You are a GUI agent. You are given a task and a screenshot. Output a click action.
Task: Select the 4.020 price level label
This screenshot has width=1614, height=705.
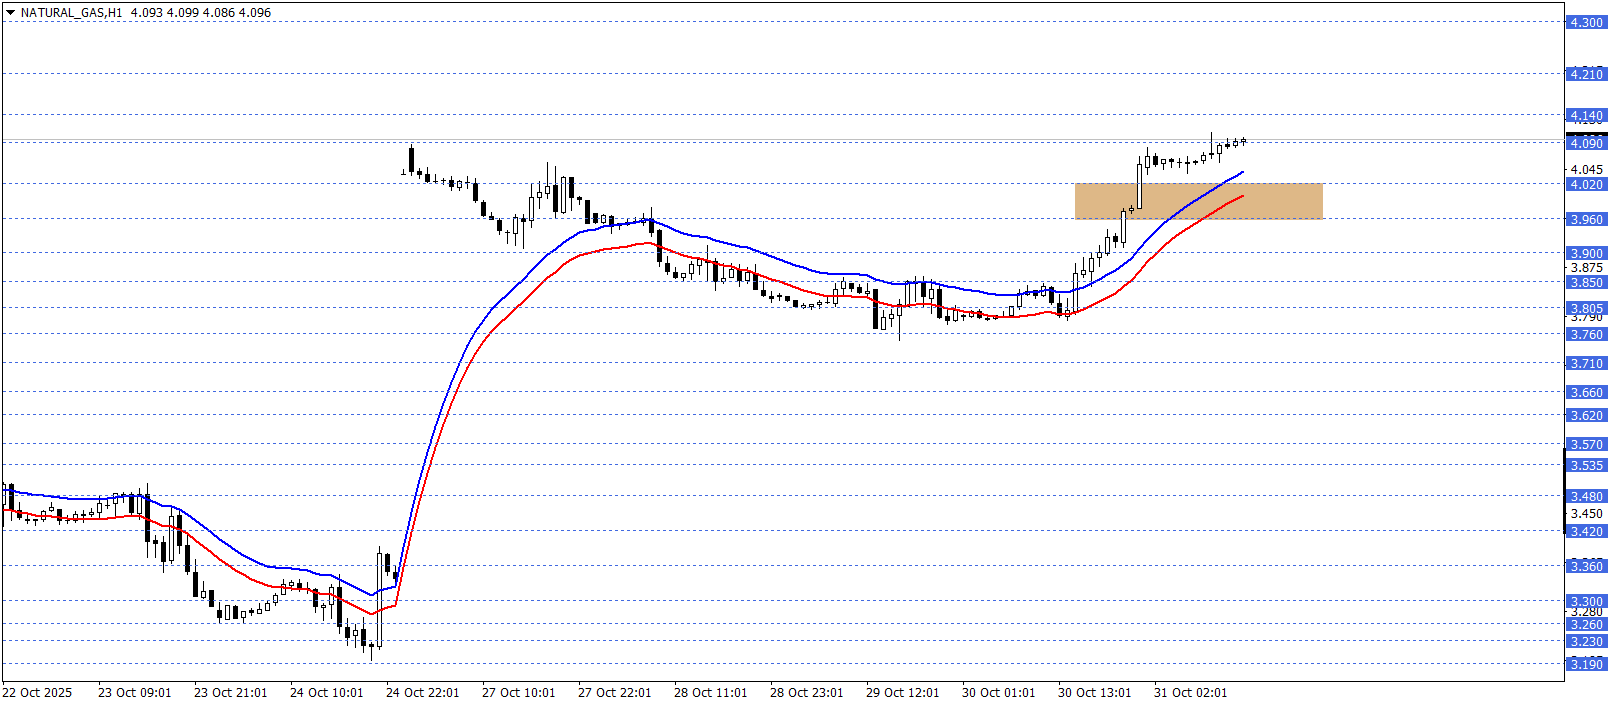coord(1586,184)
